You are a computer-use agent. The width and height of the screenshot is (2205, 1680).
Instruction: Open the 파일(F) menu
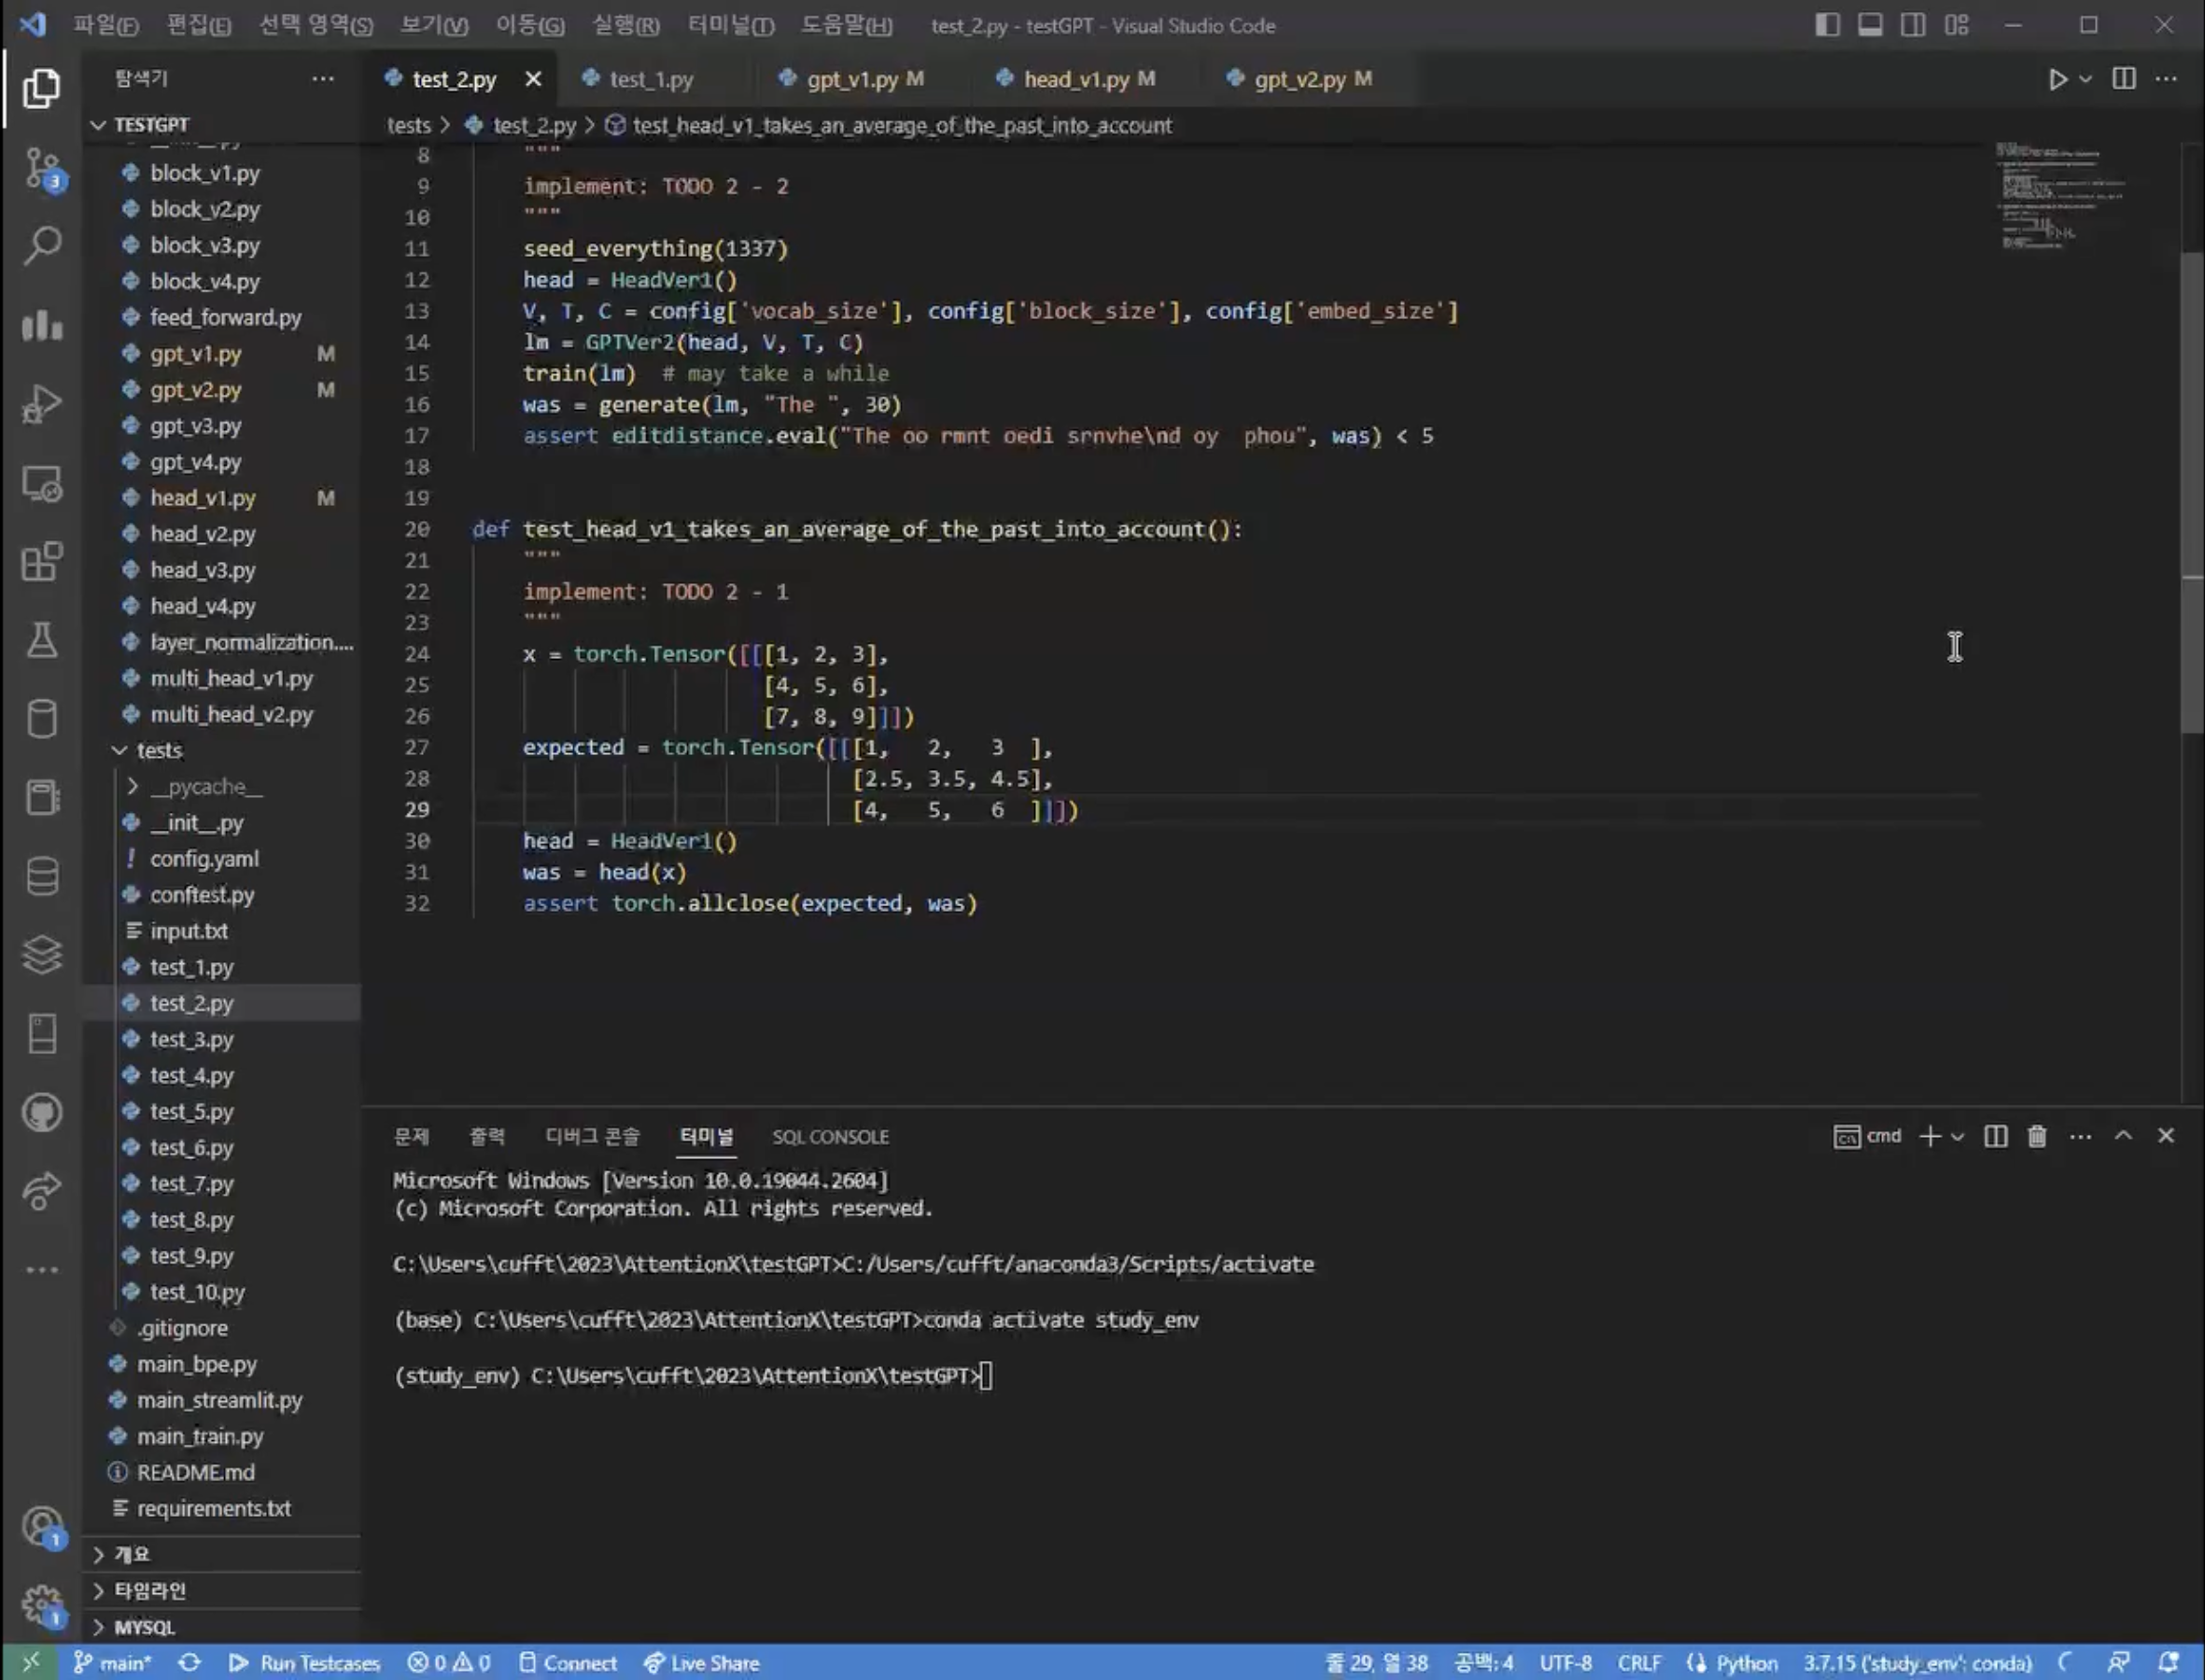(x=105, y=25)
